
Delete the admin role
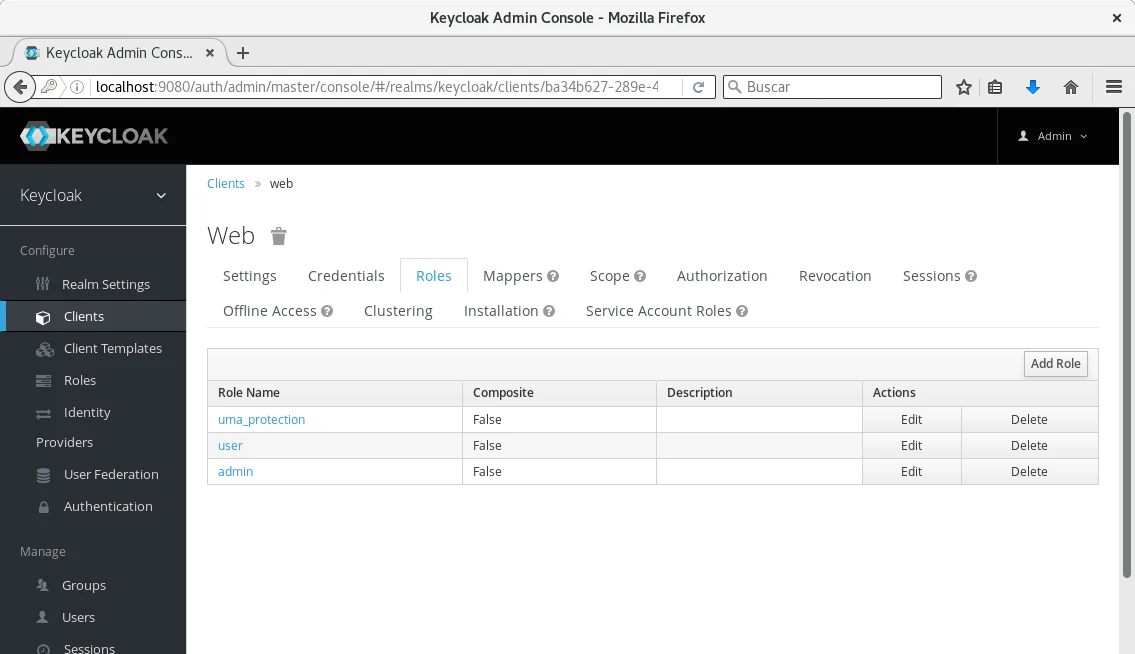click(1029, 472)
